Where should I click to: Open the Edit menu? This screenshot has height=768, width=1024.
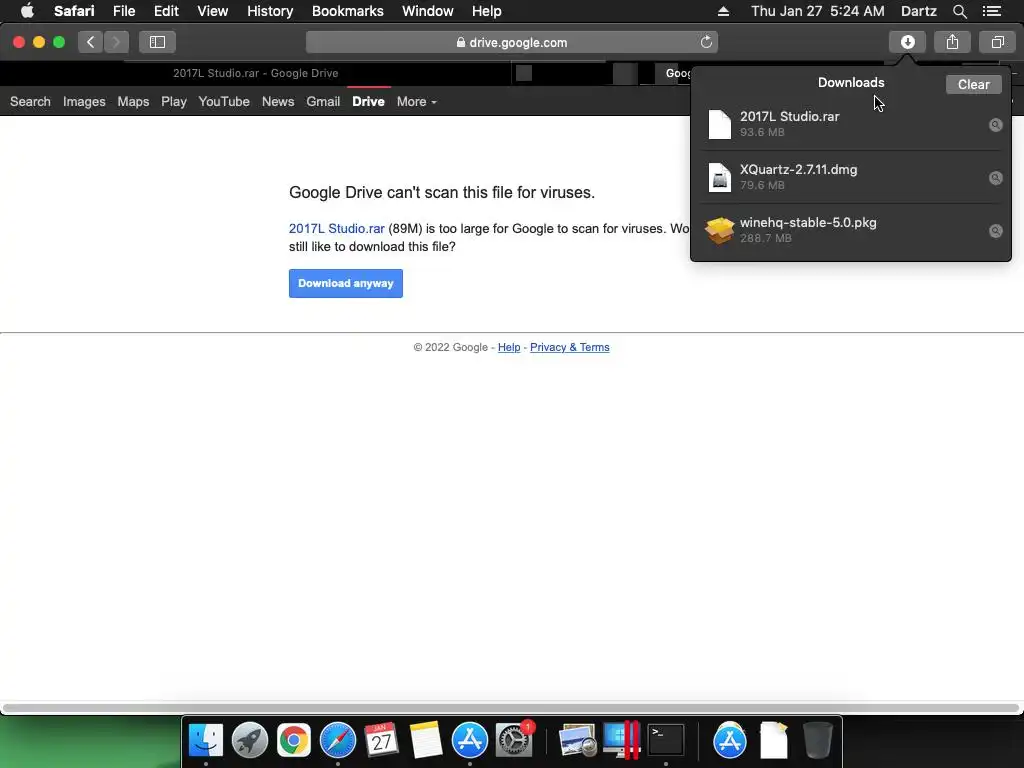(x=166, y=11)
